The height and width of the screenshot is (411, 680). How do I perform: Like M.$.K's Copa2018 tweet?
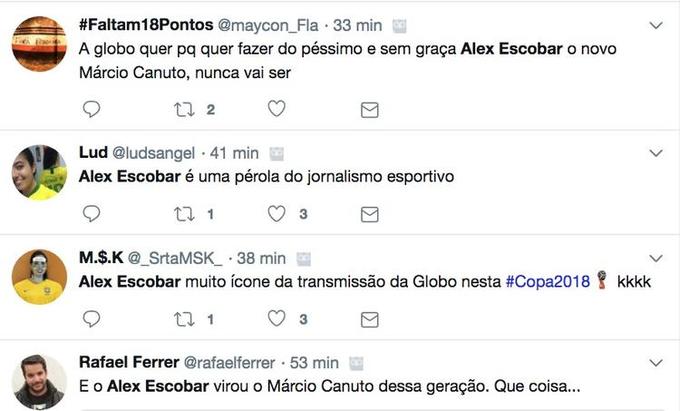pos(277,319)
